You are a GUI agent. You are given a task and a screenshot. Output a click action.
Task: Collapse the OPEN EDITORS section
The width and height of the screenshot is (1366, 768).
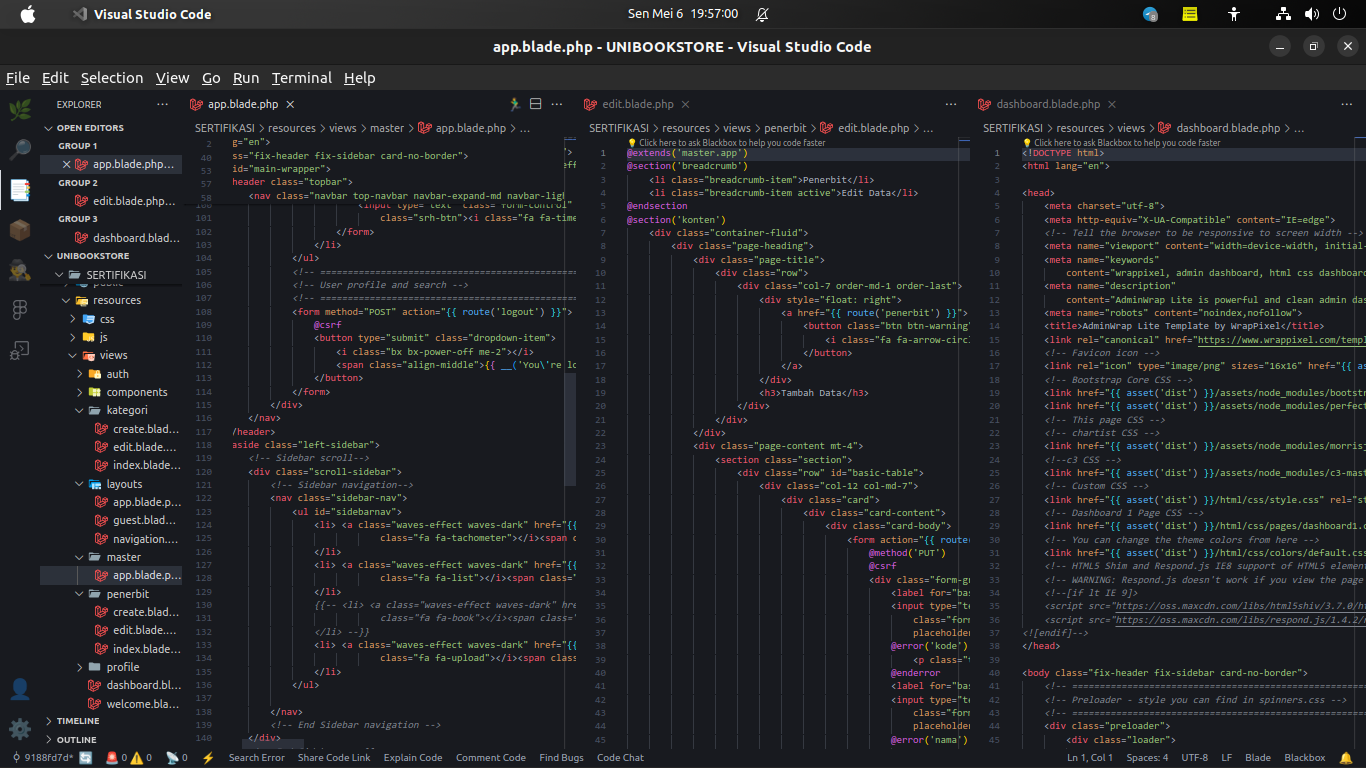pyautogui.click(x=90, y=128)
